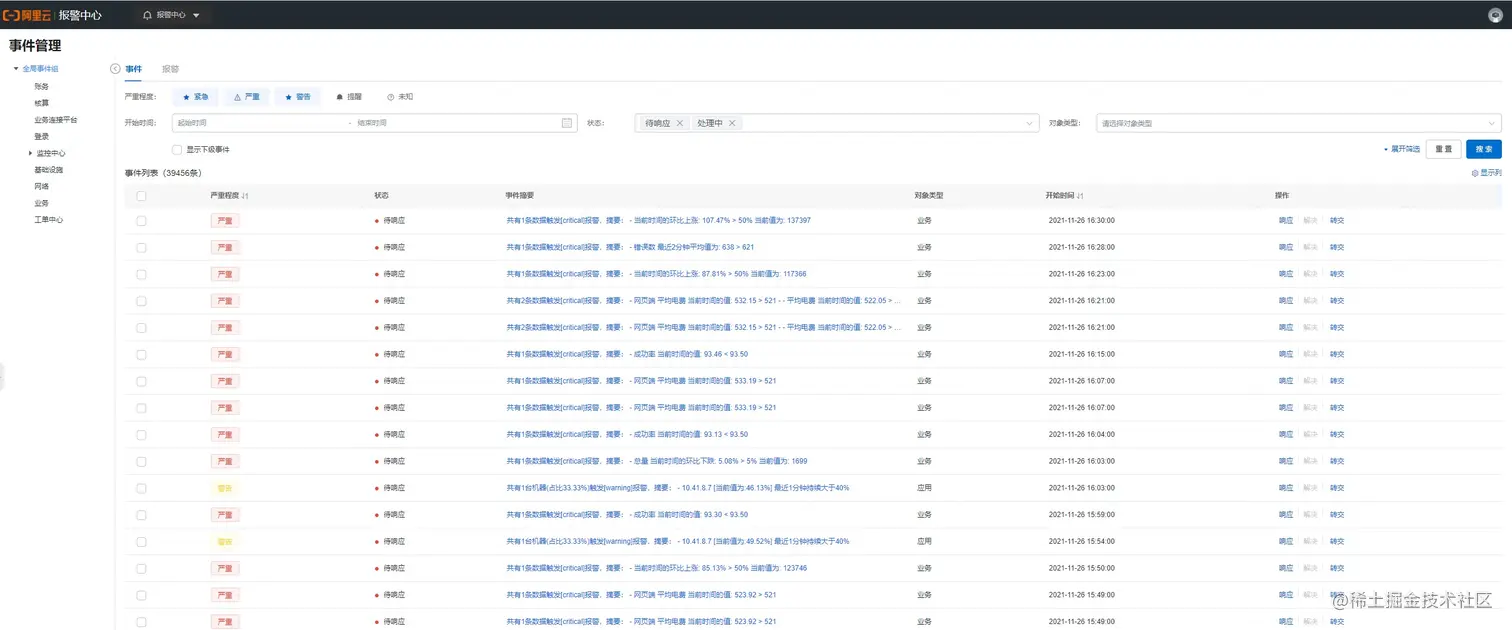Sort by the 开始时间 column sort icon
Viewport: 1512px width, 630px height.
click(1081, 196)
